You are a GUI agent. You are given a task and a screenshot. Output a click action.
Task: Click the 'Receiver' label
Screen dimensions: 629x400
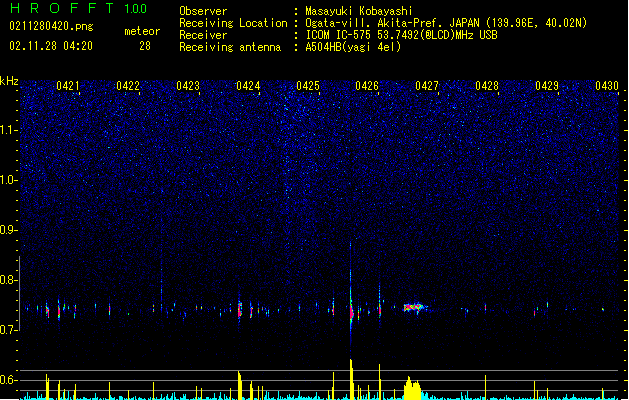click(203, 35)
